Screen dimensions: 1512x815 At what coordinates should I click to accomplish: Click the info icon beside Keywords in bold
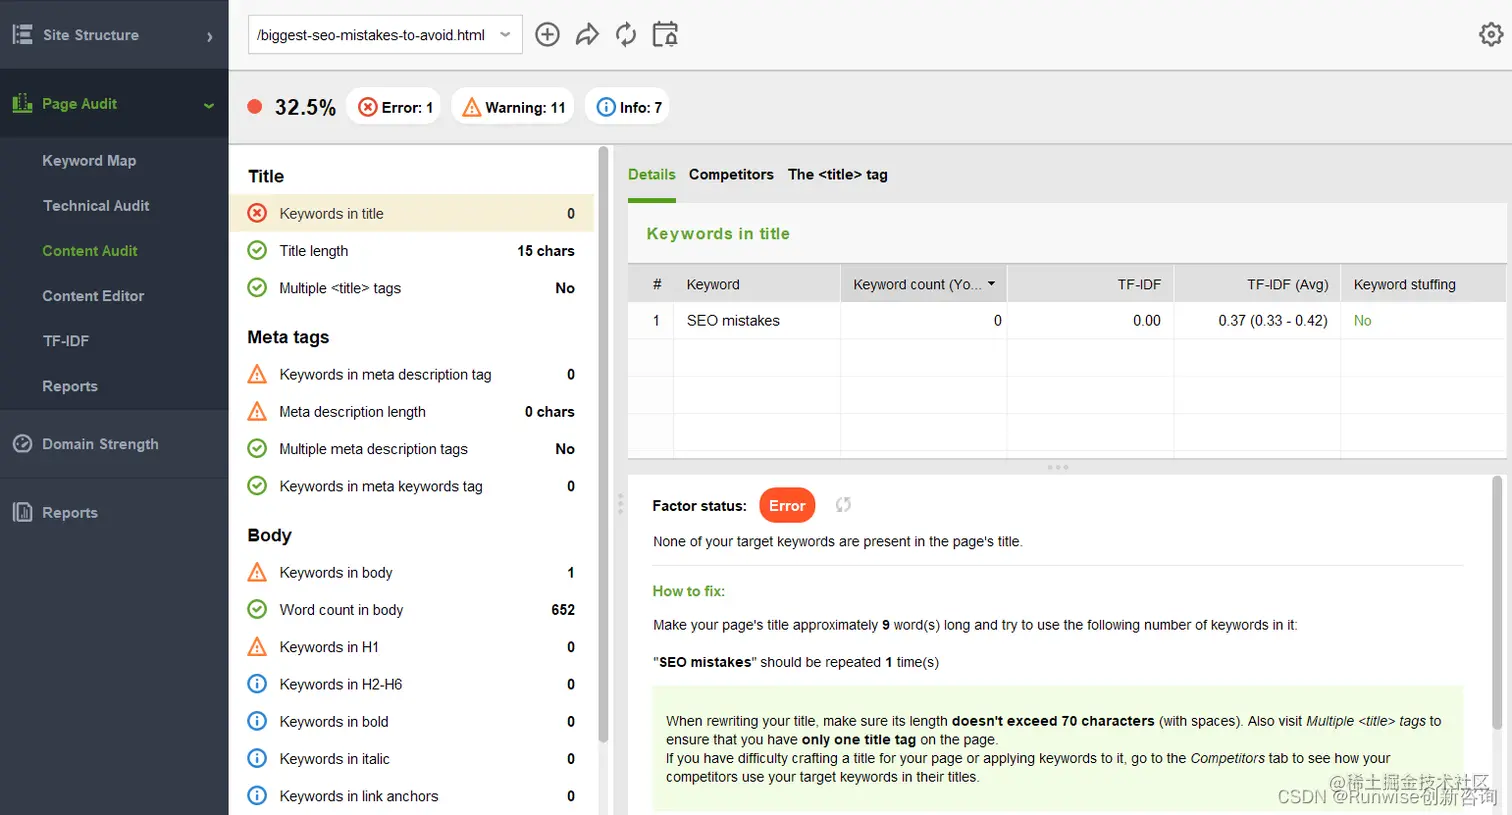257,721
